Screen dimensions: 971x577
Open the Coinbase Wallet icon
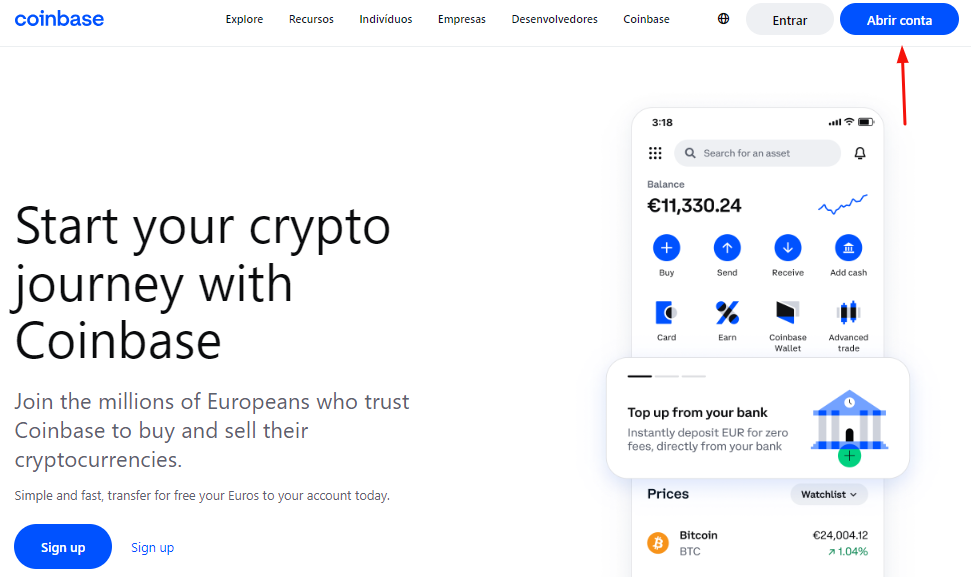click(788, 313)
